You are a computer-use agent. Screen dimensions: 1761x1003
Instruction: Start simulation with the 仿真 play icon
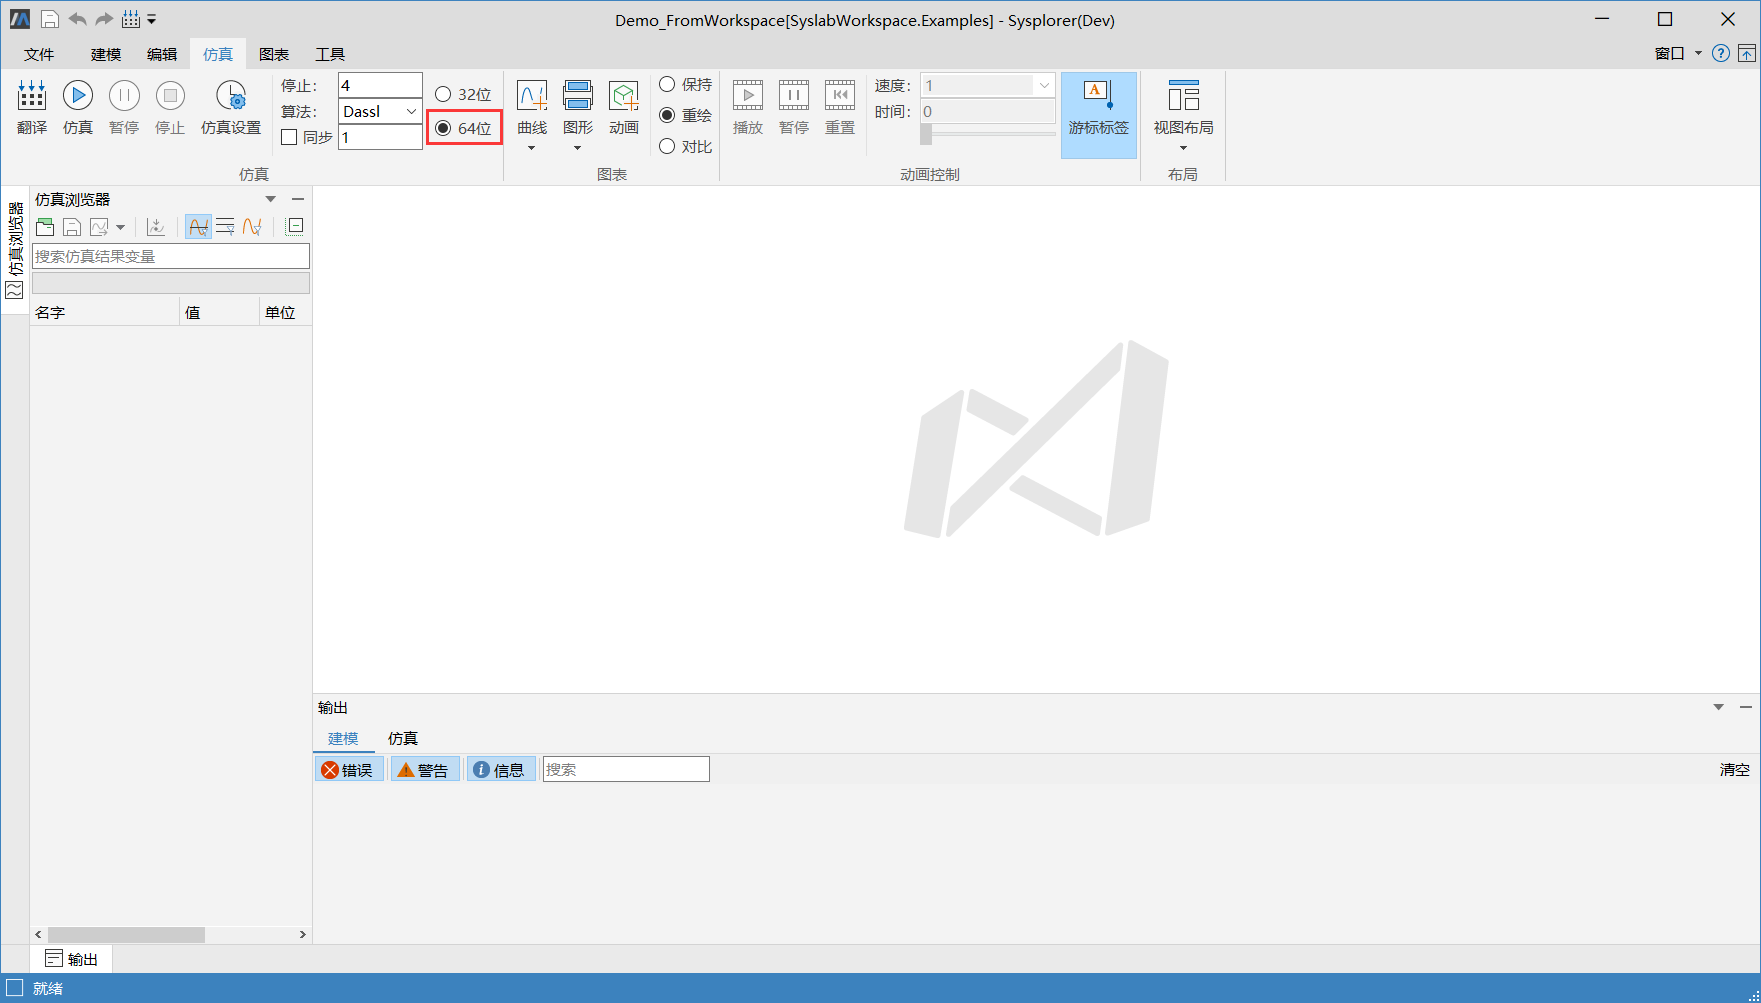coord(78,98)
